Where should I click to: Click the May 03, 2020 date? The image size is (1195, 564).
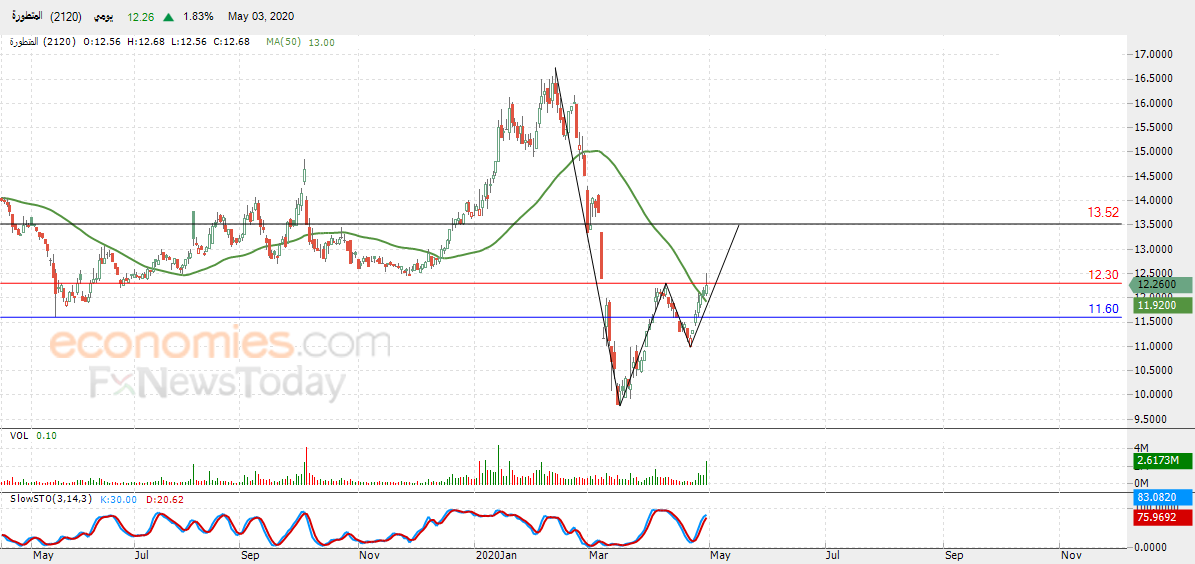click(x=260, y=17)
